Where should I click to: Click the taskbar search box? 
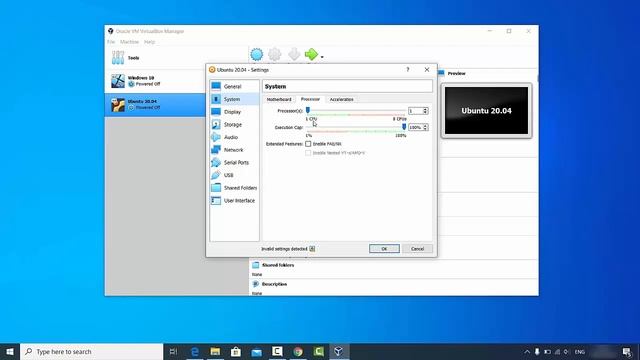(92, 351)
